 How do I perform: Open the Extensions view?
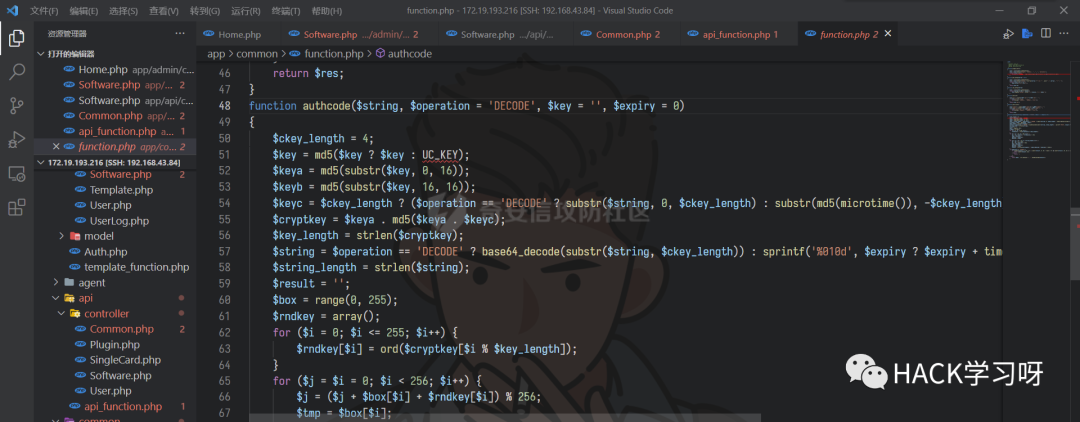click(x=16, y=207)
